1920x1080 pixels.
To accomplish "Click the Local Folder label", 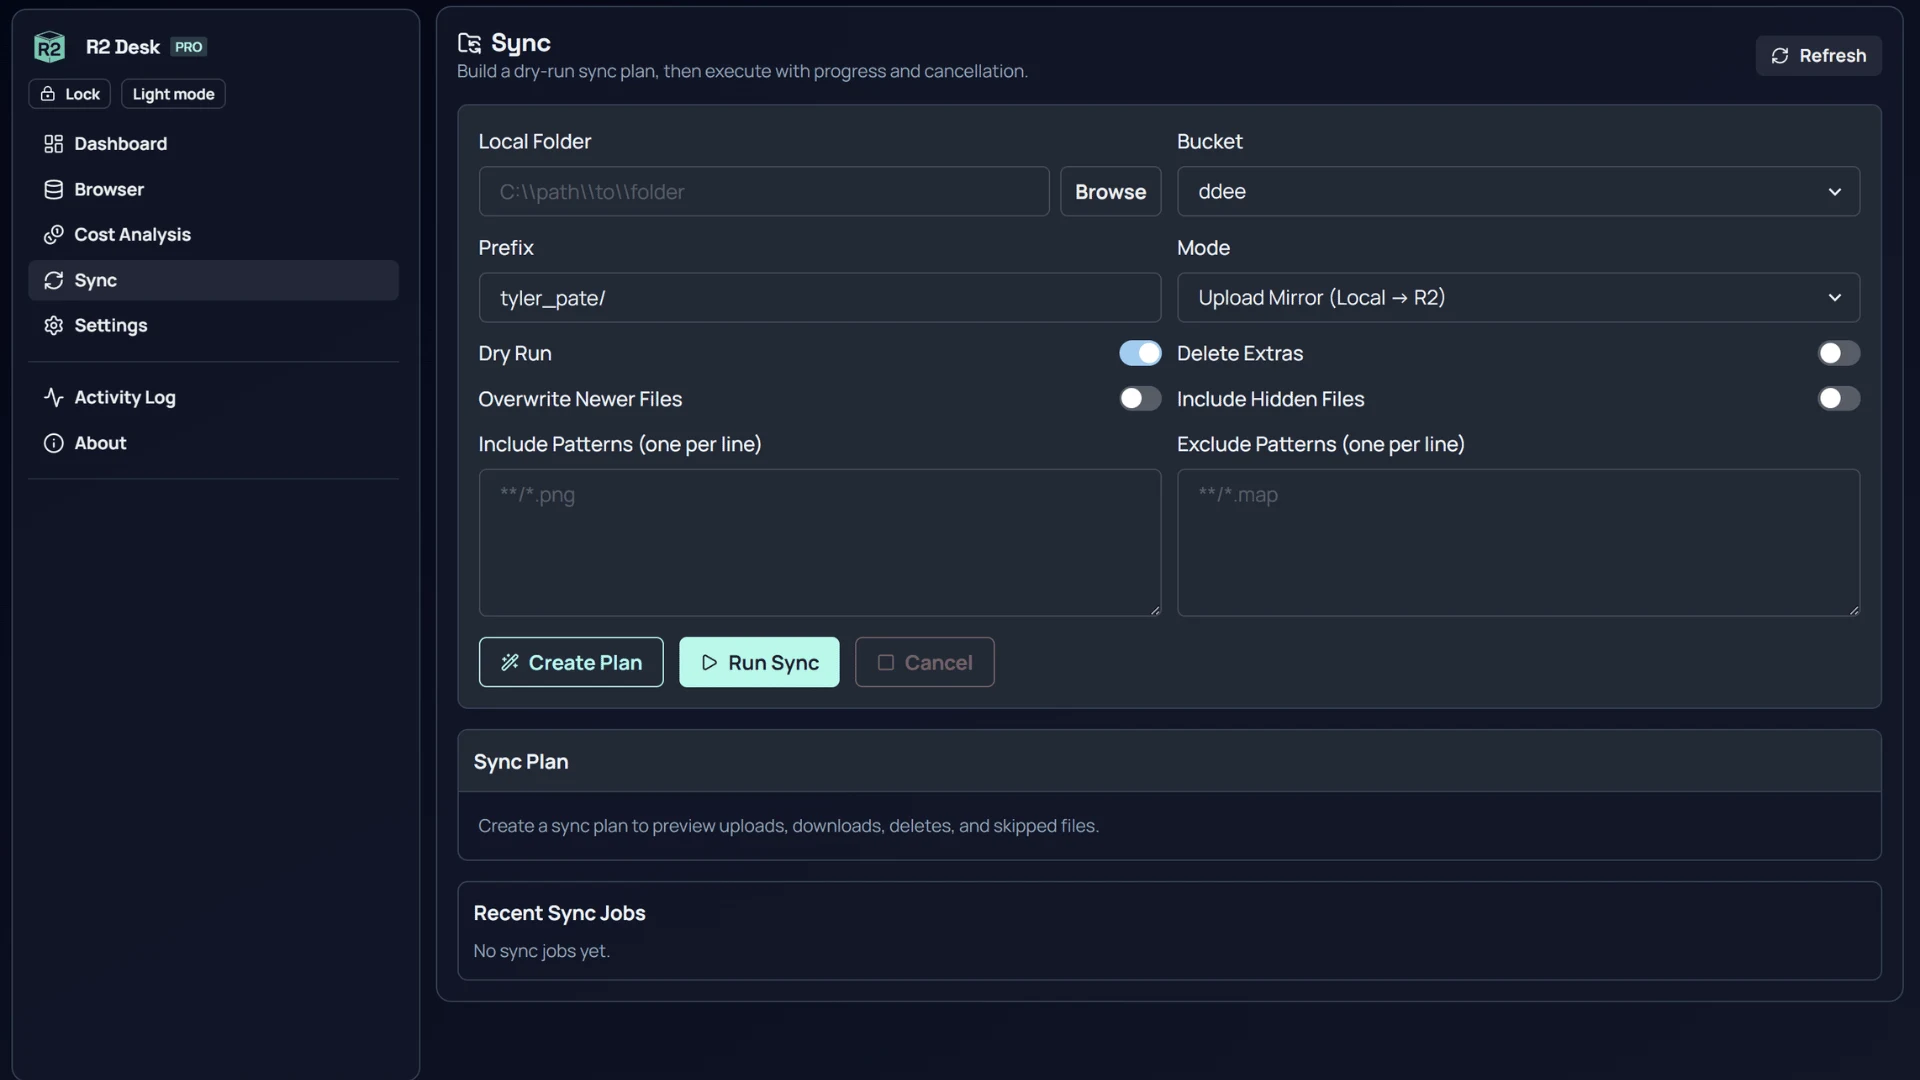I will coord(534,142).
